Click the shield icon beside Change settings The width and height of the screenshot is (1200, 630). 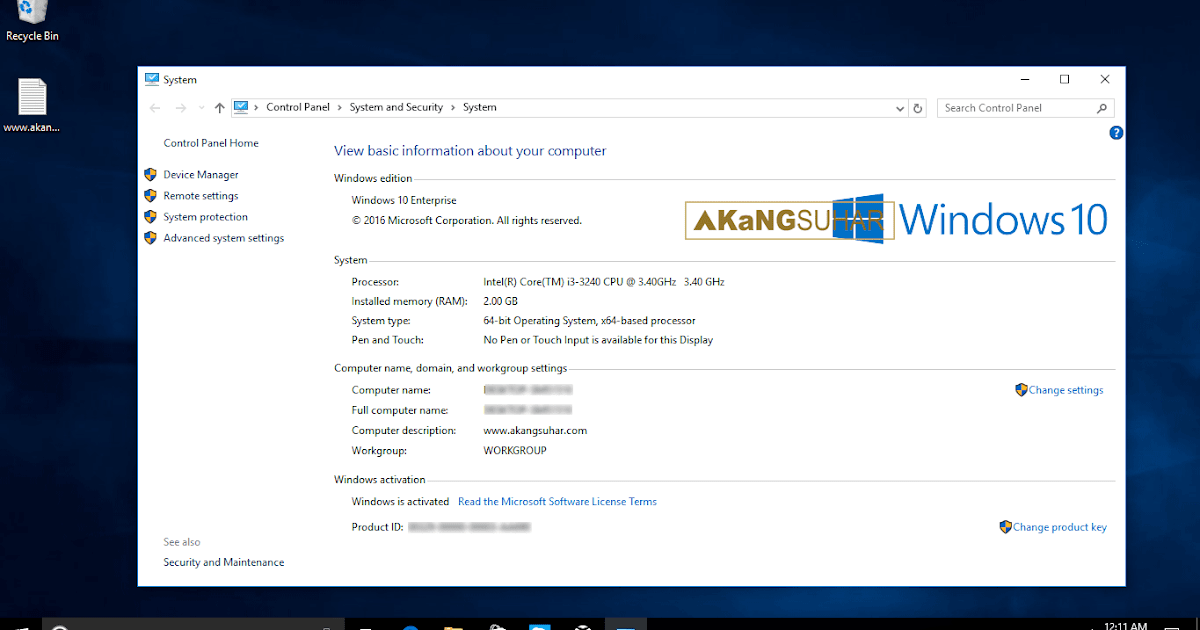coord(1021,390)
